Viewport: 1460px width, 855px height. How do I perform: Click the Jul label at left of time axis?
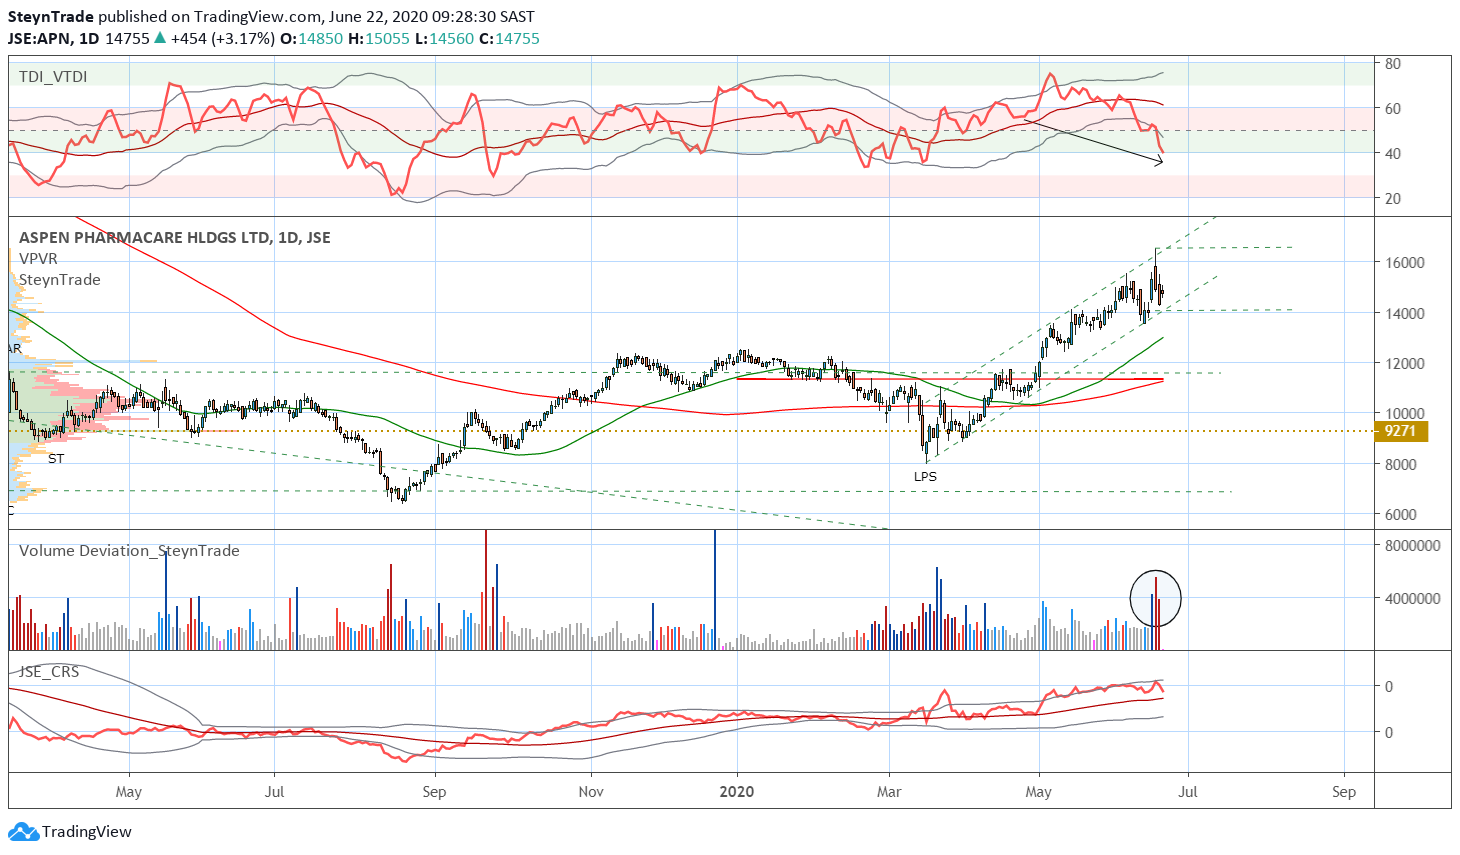(274, 792)
